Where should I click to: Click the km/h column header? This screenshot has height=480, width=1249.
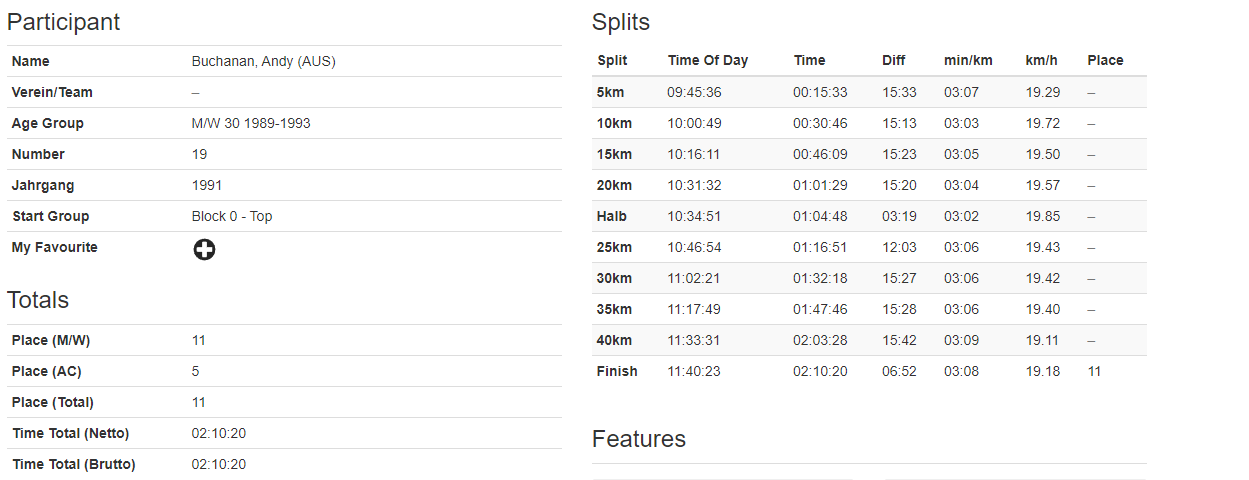[1041, 60]
